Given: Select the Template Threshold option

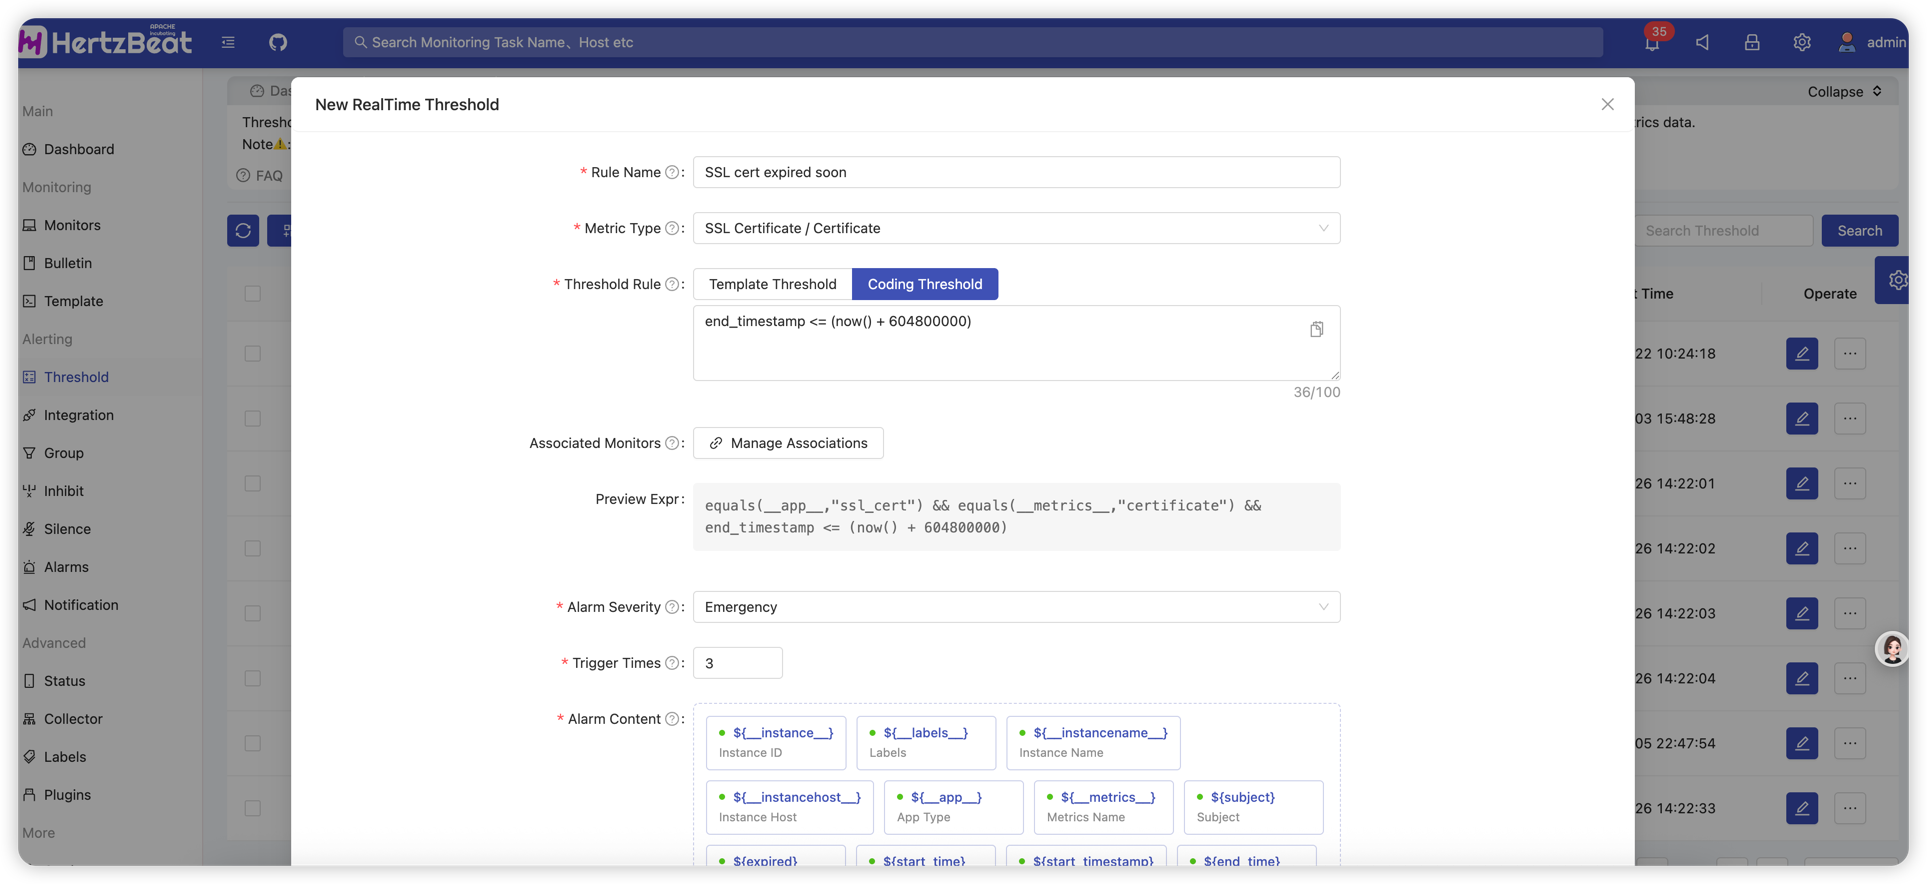Looking at the screenshot, I should 772,284.
